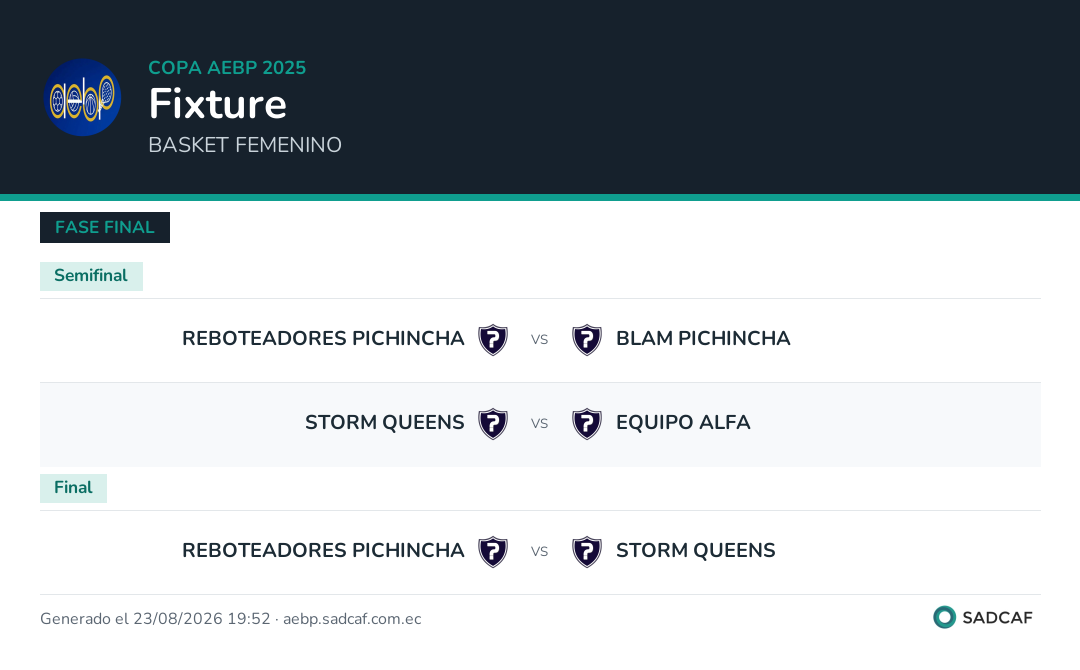Screen dimensions: 1080x670
Task: Click the SADCAF brand text
Action: coord(997,618)
